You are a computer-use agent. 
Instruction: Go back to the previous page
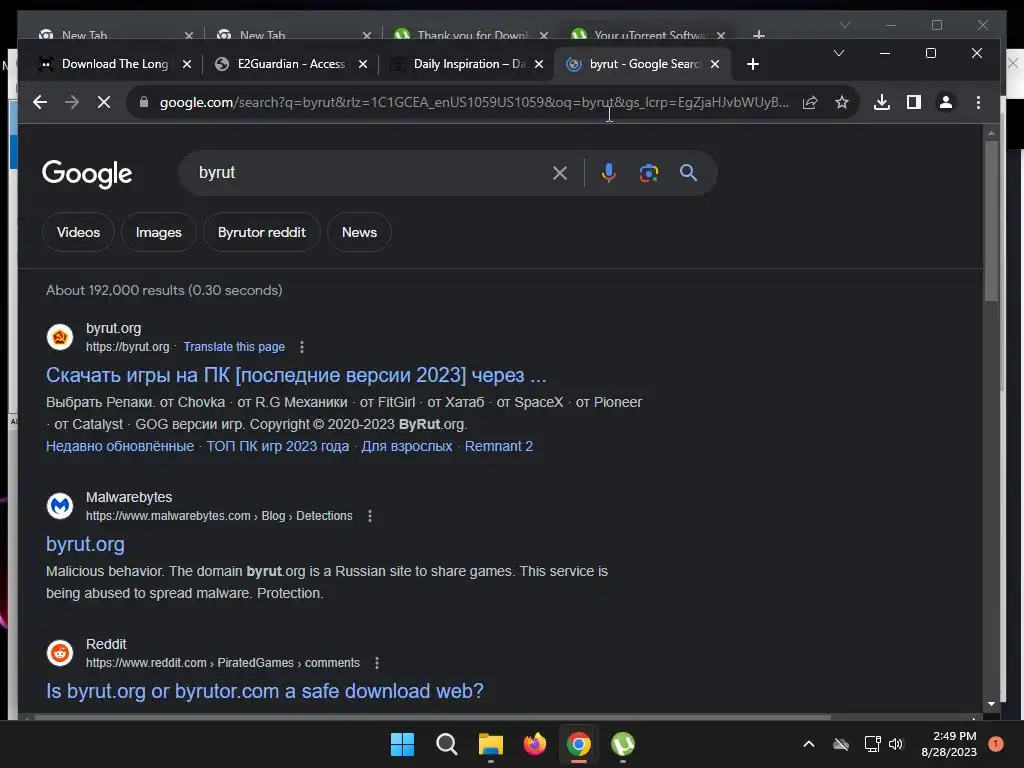(40, 102)
